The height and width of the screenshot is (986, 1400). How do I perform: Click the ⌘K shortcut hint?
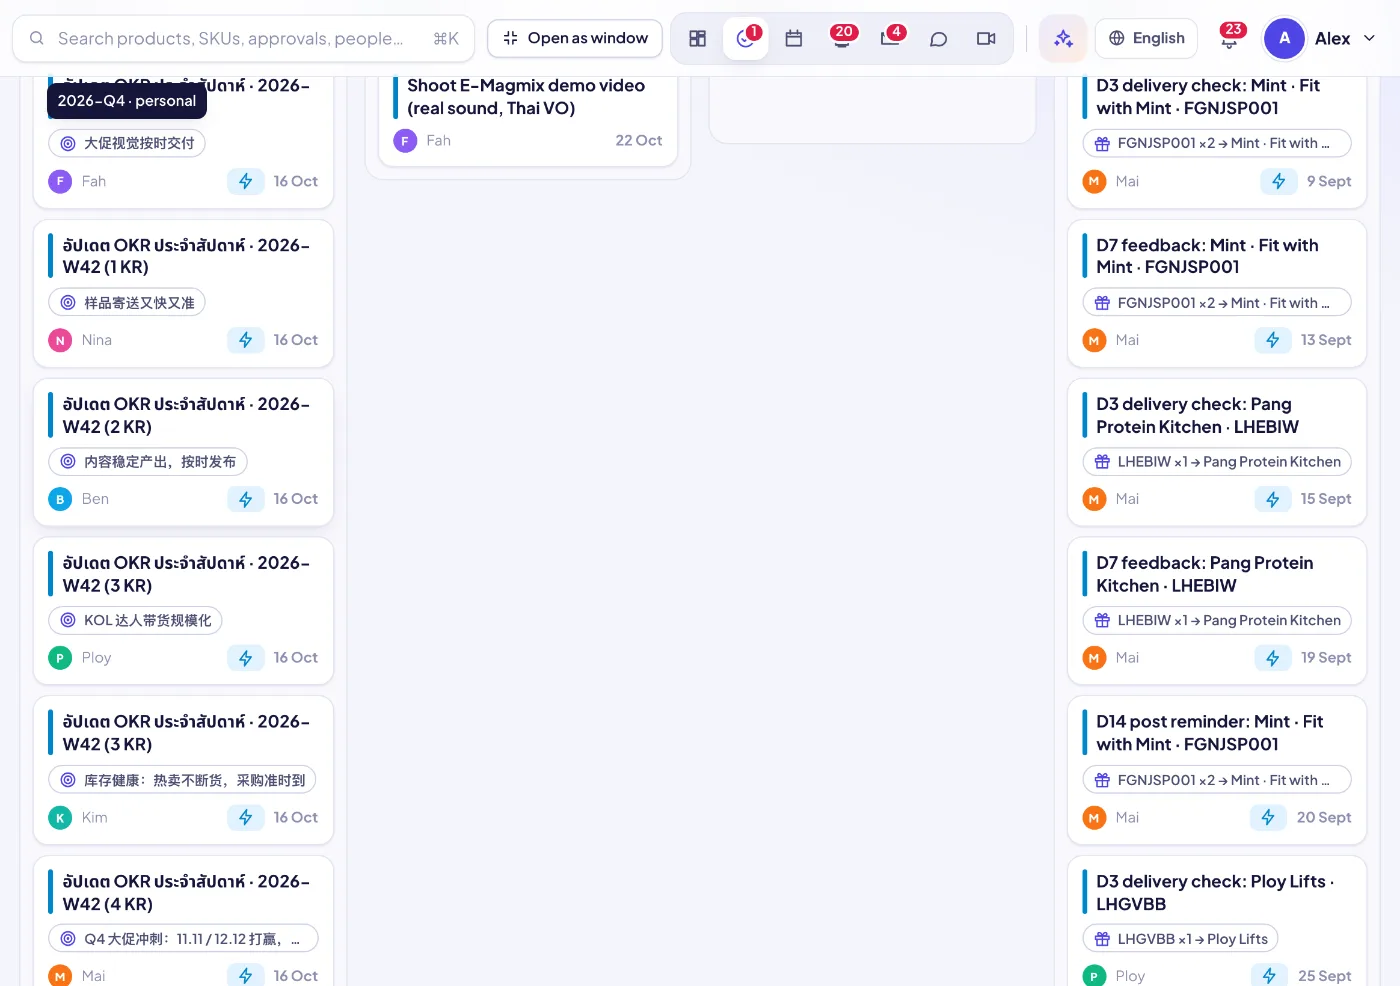[446, 38]
